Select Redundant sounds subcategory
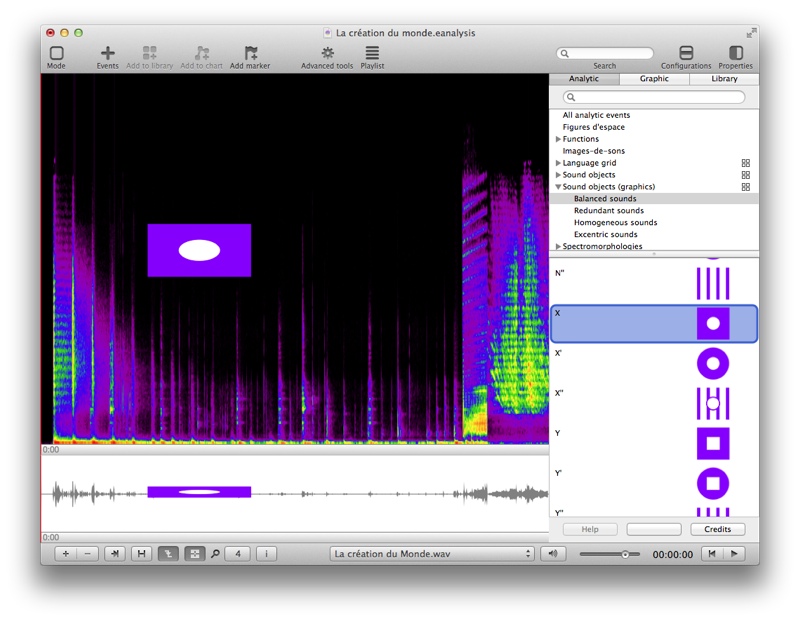The width and height of the screenshot is (800, 621). point(654,211)
